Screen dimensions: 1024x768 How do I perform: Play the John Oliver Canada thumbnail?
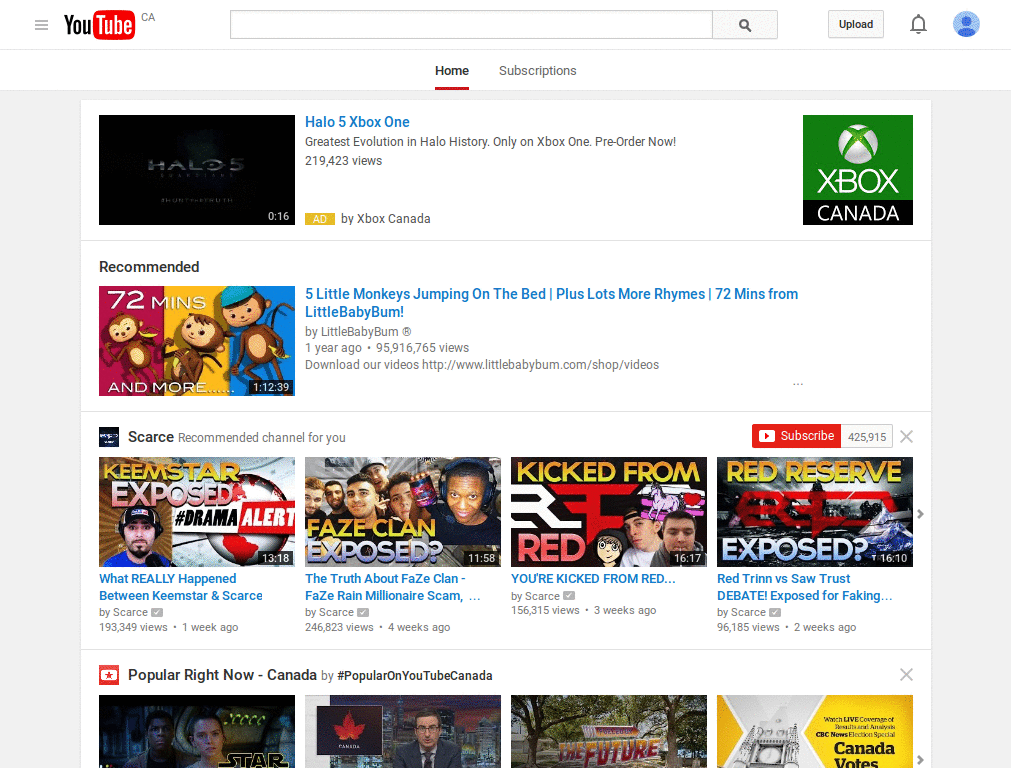point(403,731)
